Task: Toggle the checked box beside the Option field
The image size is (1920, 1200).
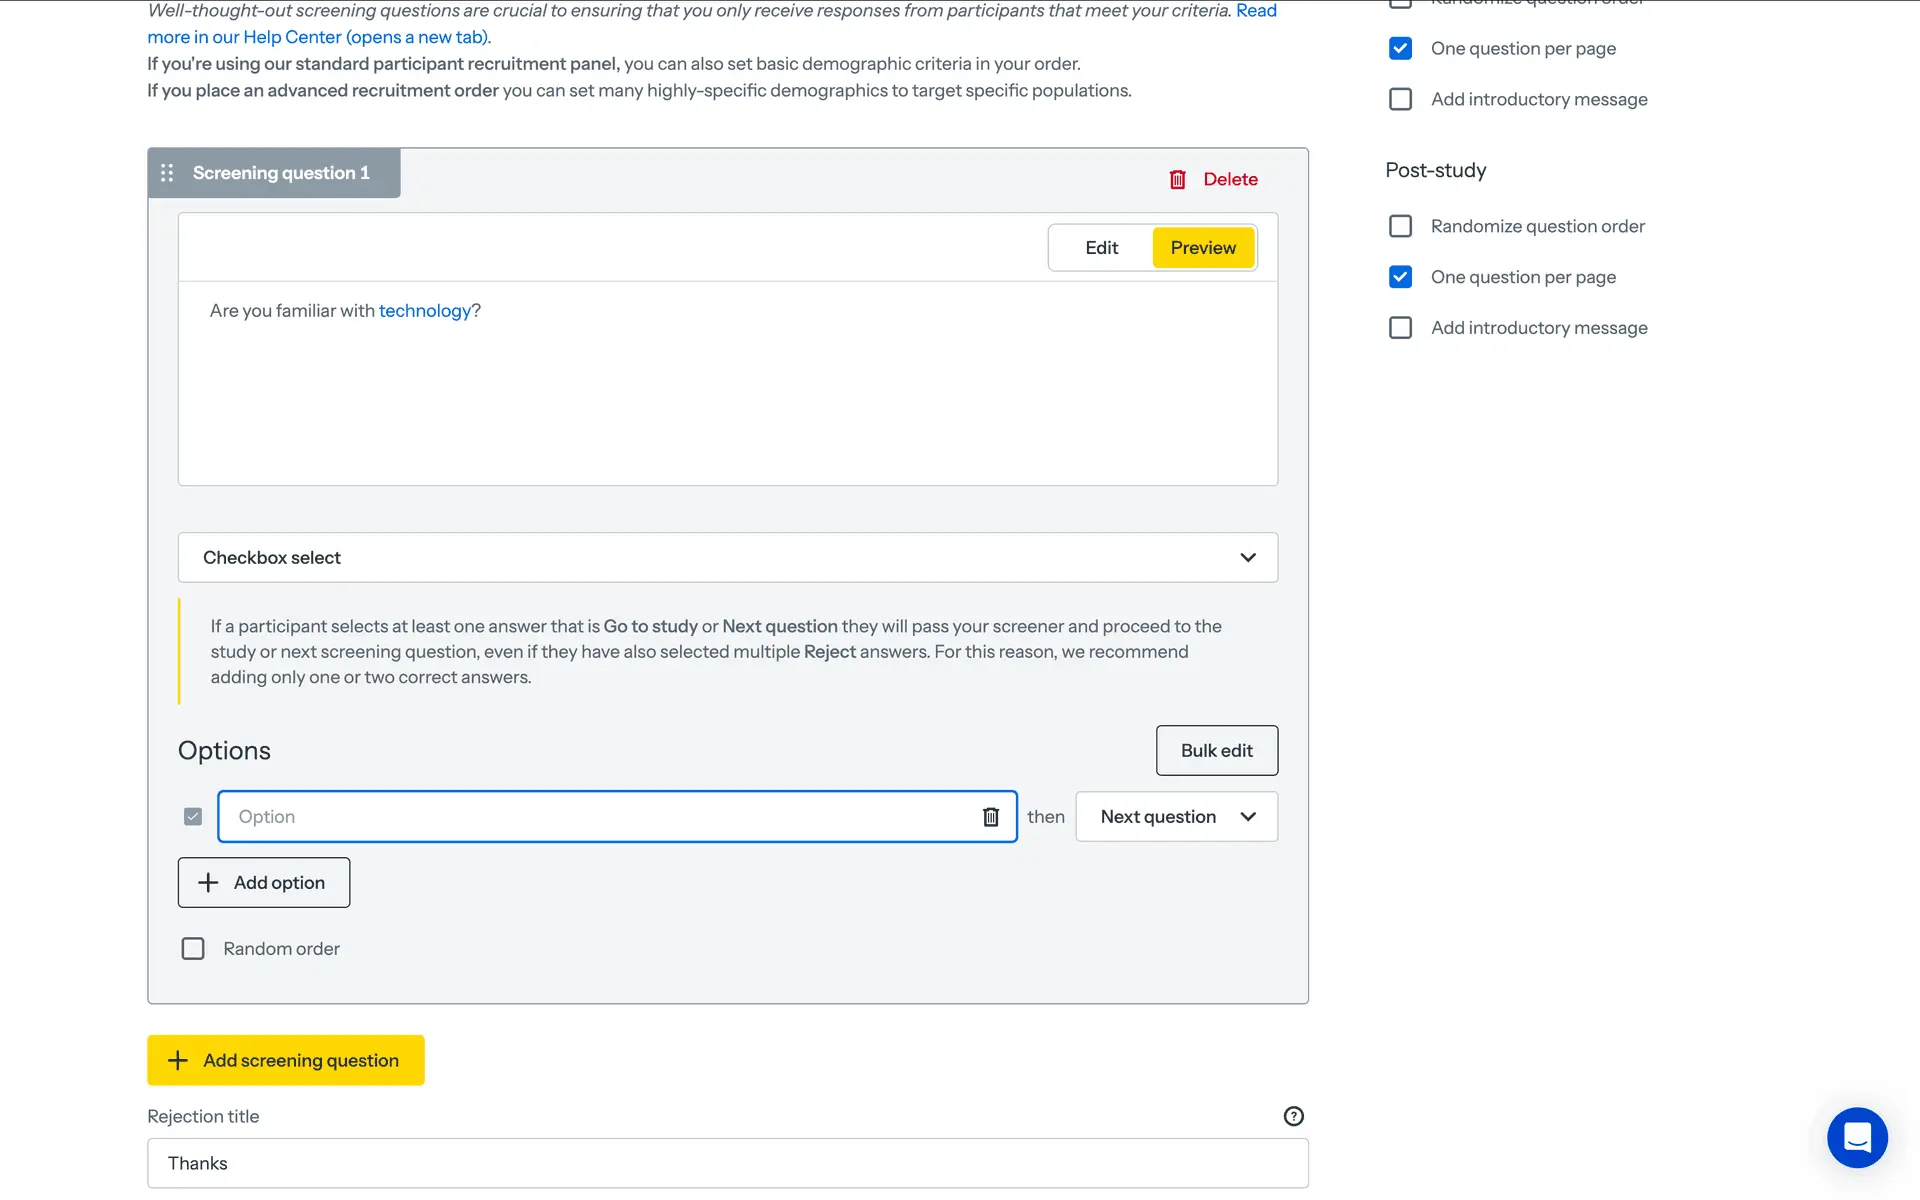Action: pyautogui.click(x=193, y=817)
